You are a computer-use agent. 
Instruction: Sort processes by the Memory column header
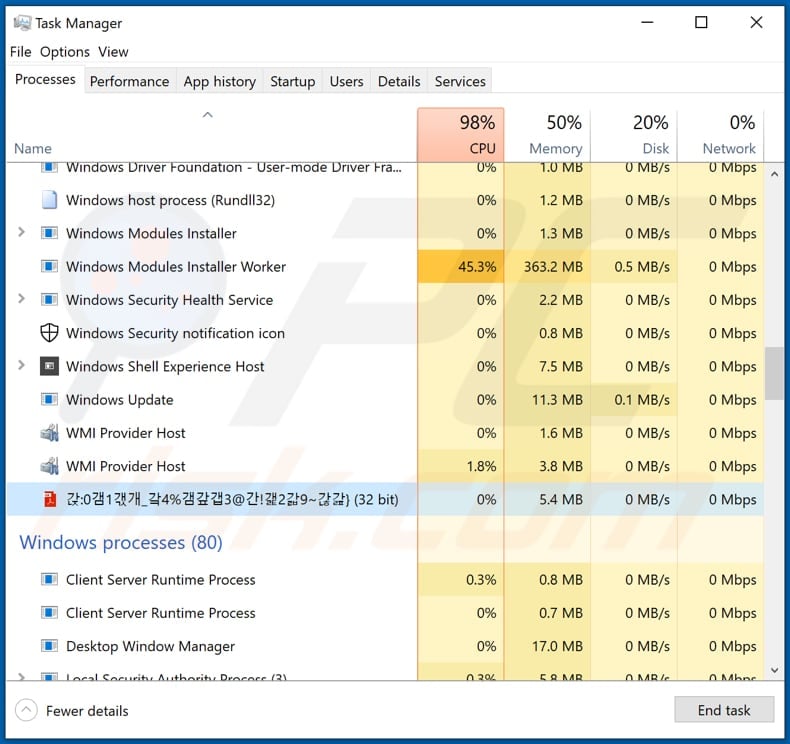click(547, 134)
